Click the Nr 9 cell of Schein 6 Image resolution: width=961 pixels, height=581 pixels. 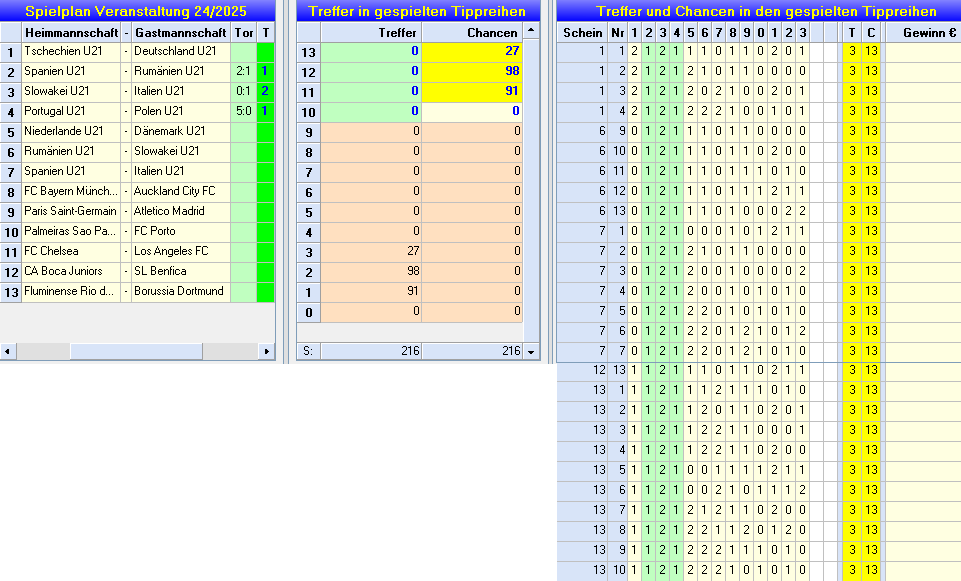[618, 131]
